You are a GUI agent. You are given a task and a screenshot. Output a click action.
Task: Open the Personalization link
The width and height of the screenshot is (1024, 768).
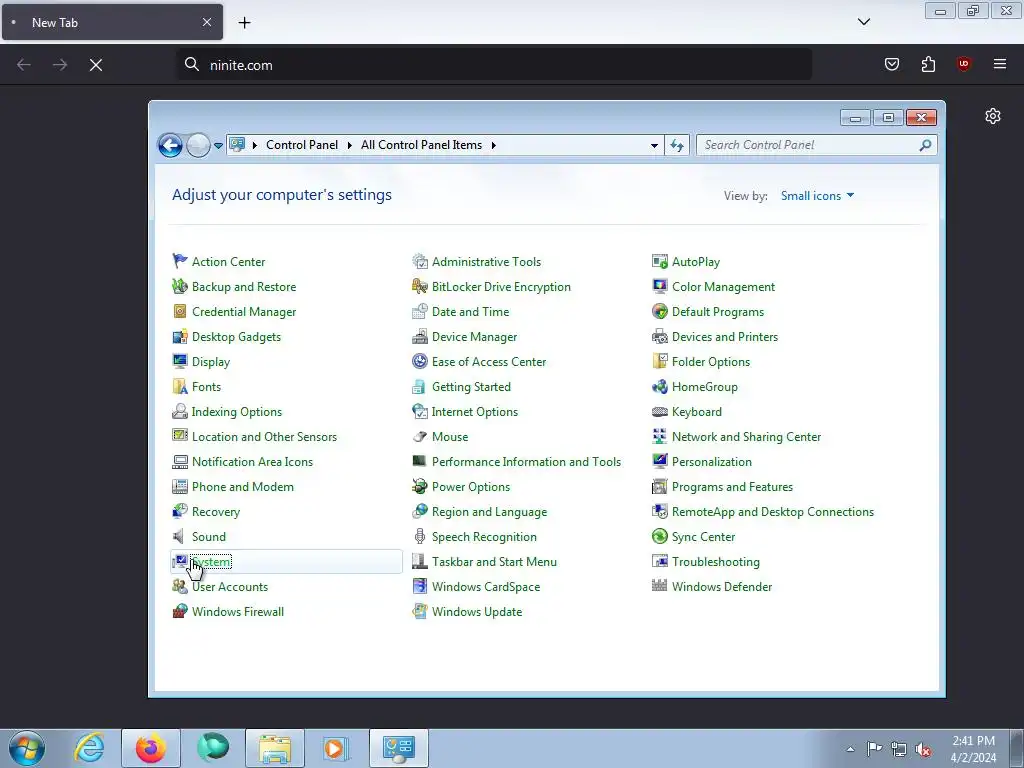coord(711,462)
